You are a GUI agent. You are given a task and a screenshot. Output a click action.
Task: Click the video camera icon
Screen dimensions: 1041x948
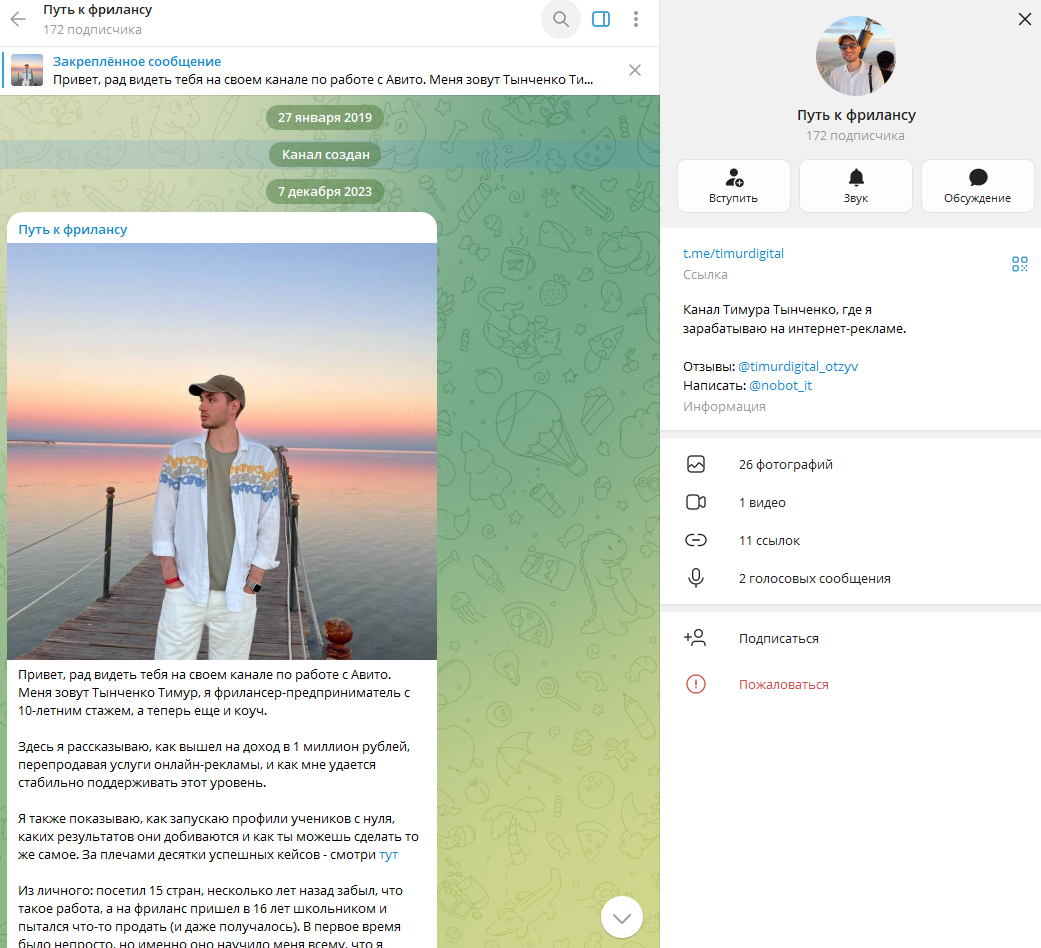pyautogui.click(x=696, y=503)
